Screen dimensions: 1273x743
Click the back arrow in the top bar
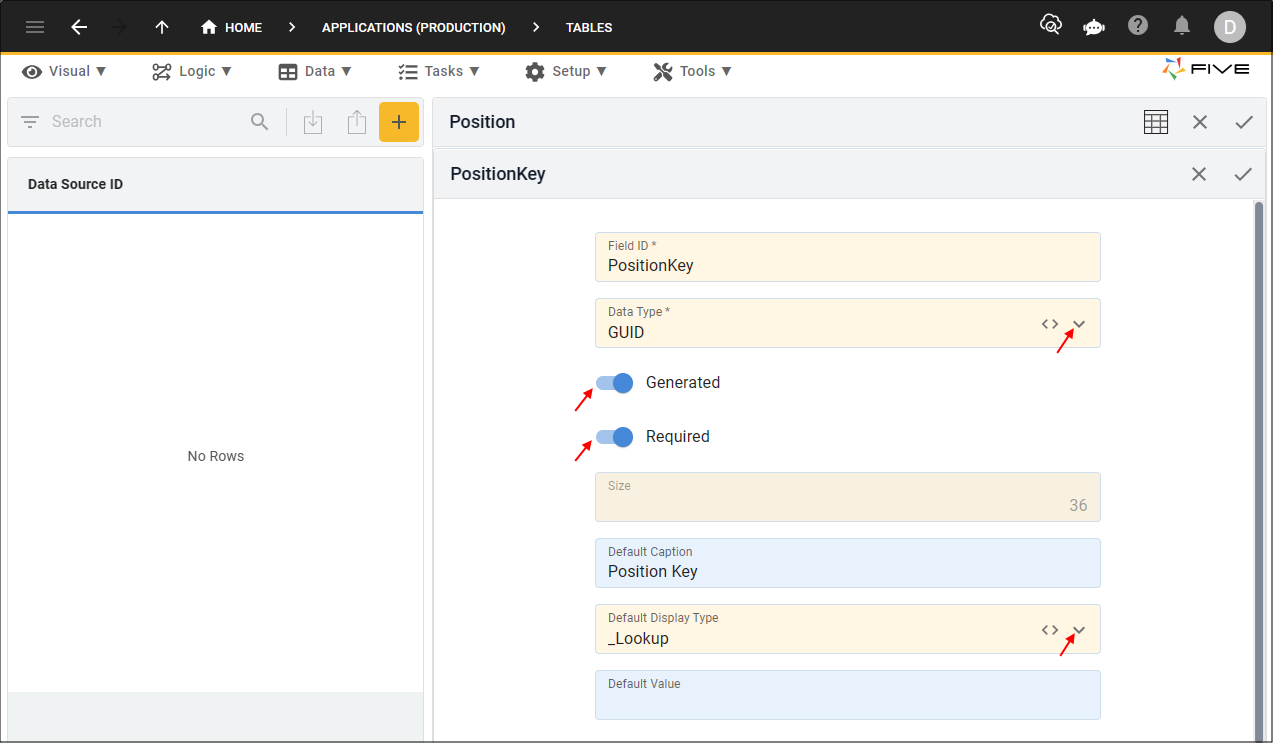click(79, 27)
